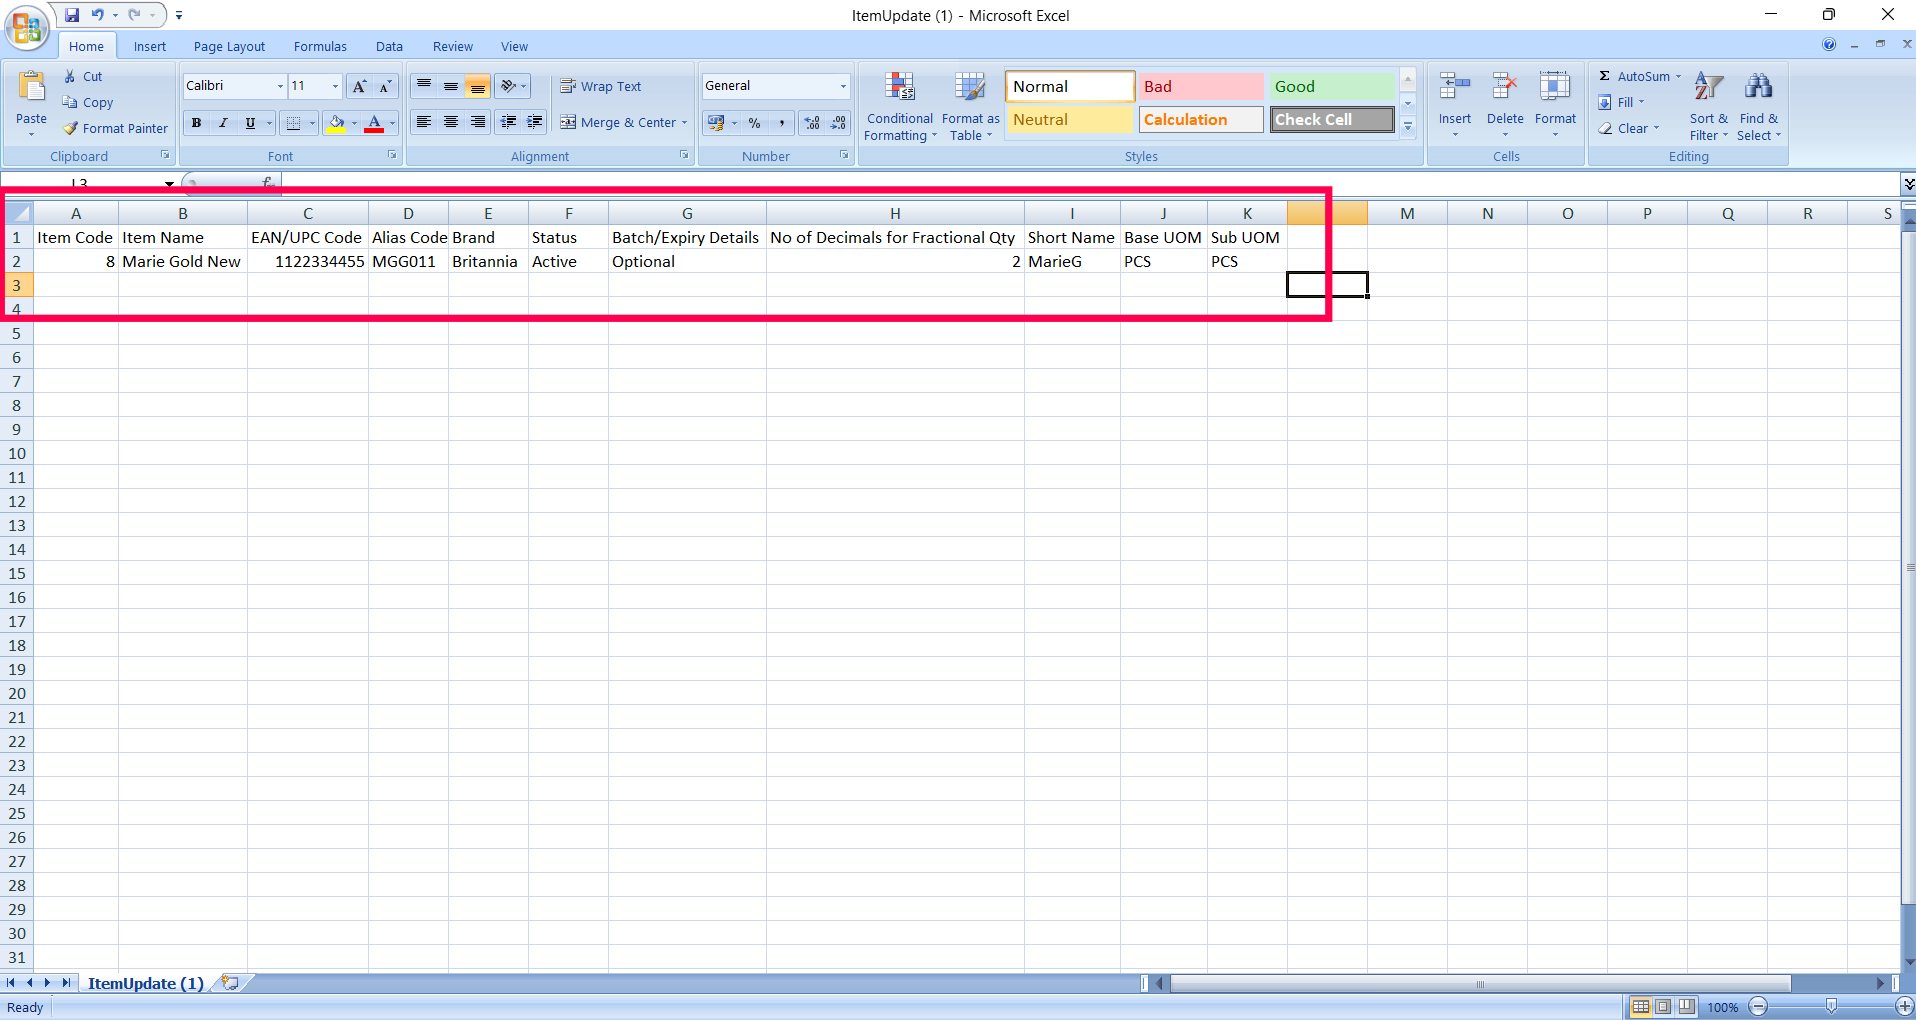Activate the Format Painter
Viewport: 1916px width, 1020px height.
click(x=116, y=128)
